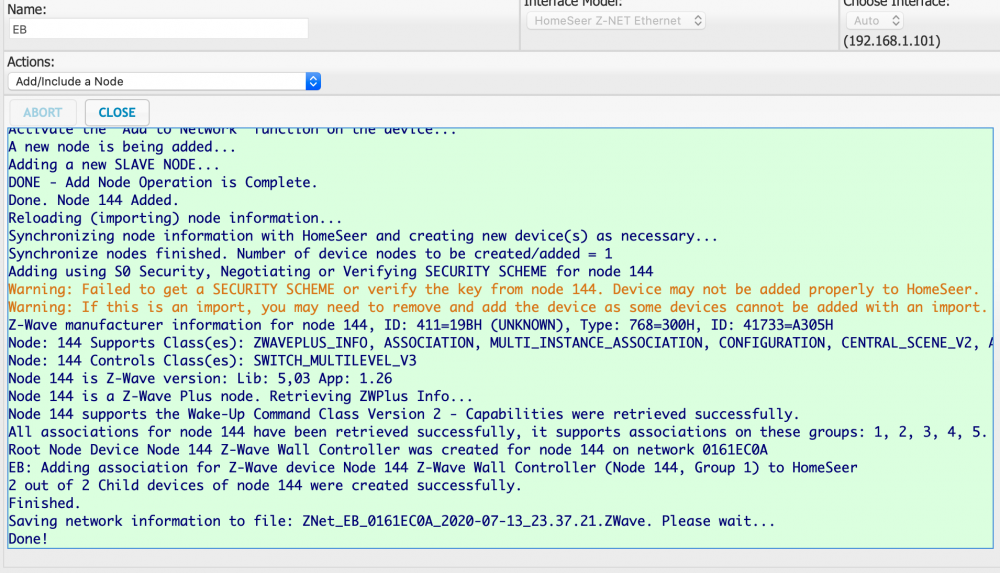Select the orange 'If this is an import' warning
The height and width of the screenshot is (573, 1000).
(x=497, y=307)
